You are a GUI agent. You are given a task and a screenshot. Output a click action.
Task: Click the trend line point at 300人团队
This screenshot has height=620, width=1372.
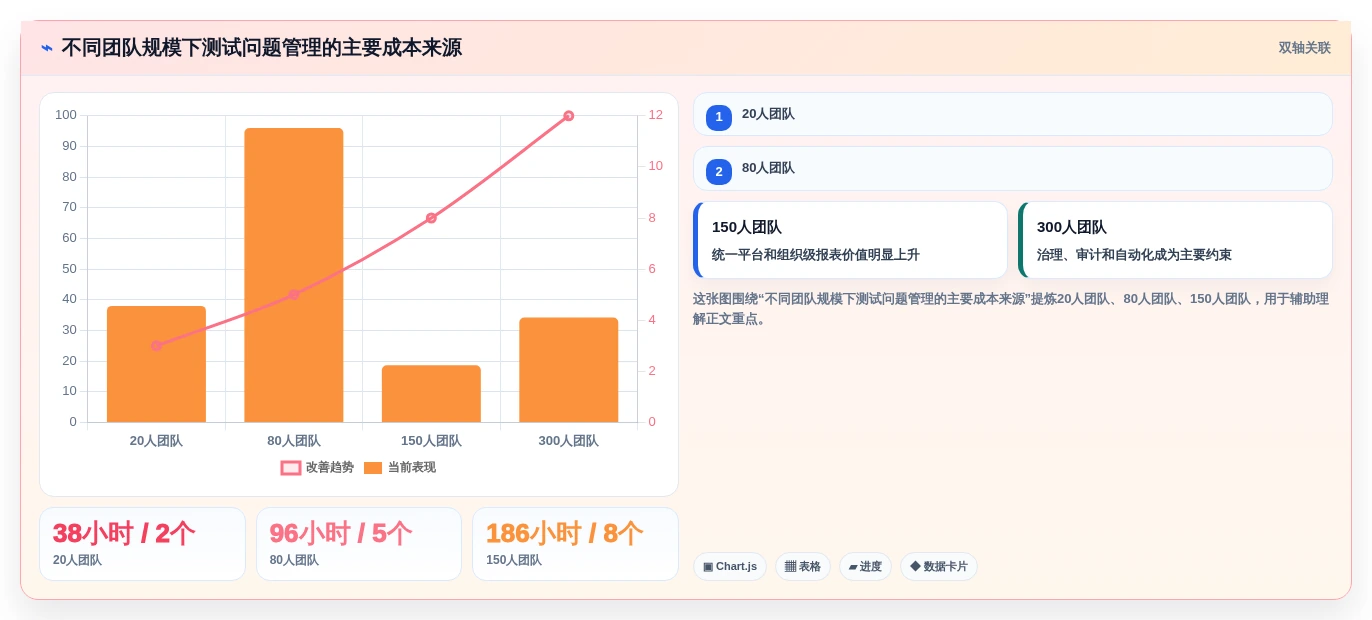(x=569, y=116)
